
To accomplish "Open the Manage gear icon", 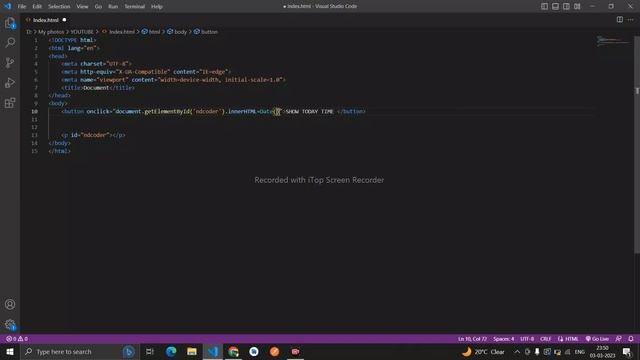I will [x=10, y=324].
